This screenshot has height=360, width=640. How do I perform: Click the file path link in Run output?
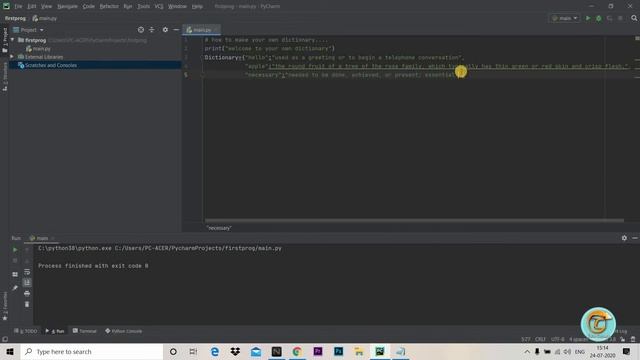coord(198,248)
